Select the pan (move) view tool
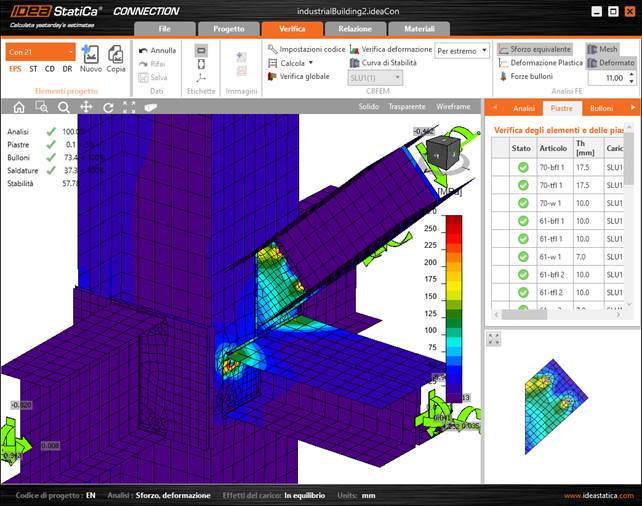This screenshot has width=642, height=506. 86,107
